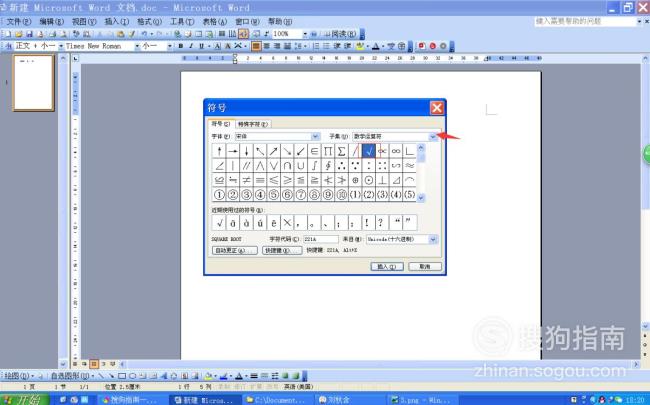The image size is (650, 405).
Task: Open the 文件 File menu
Action: [x=19, y=22]
